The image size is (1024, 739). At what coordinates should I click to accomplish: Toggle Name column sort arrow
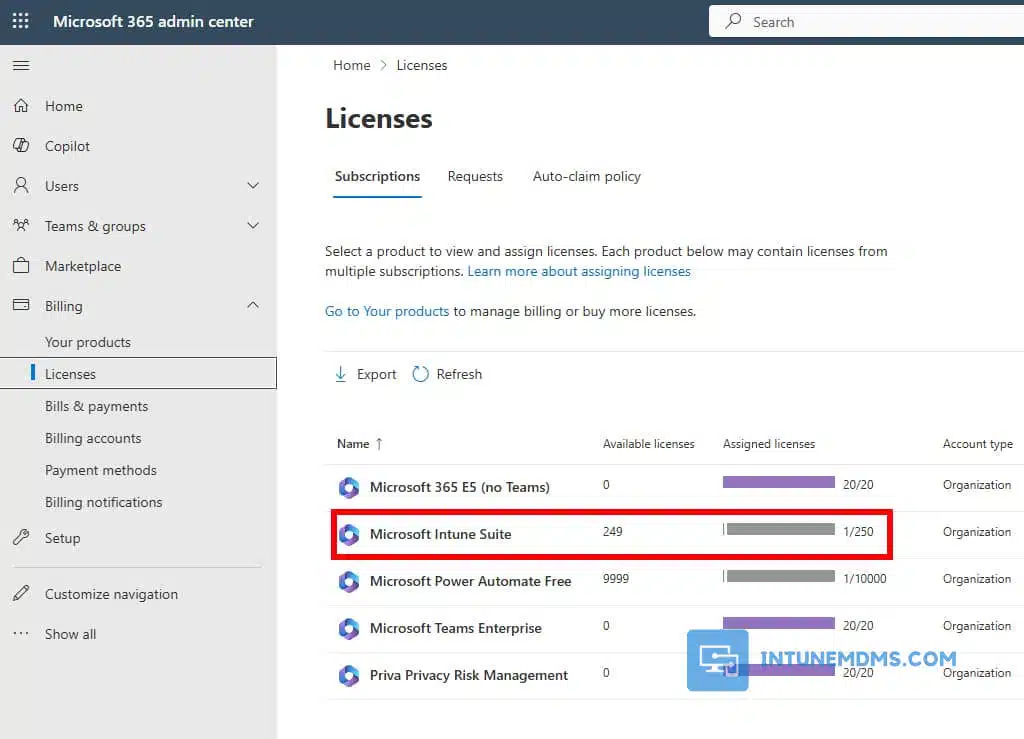(x=379, y=444)
